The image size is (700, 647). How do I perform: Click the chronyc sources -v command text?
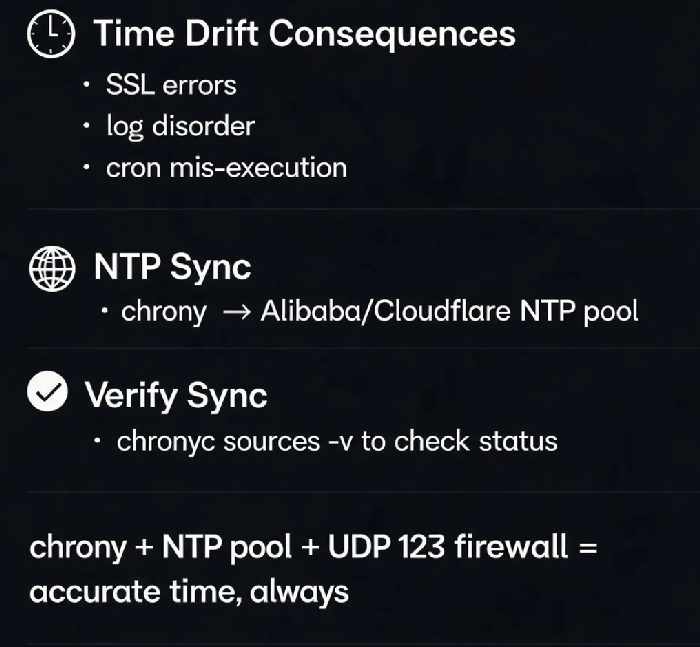point(235,442)
